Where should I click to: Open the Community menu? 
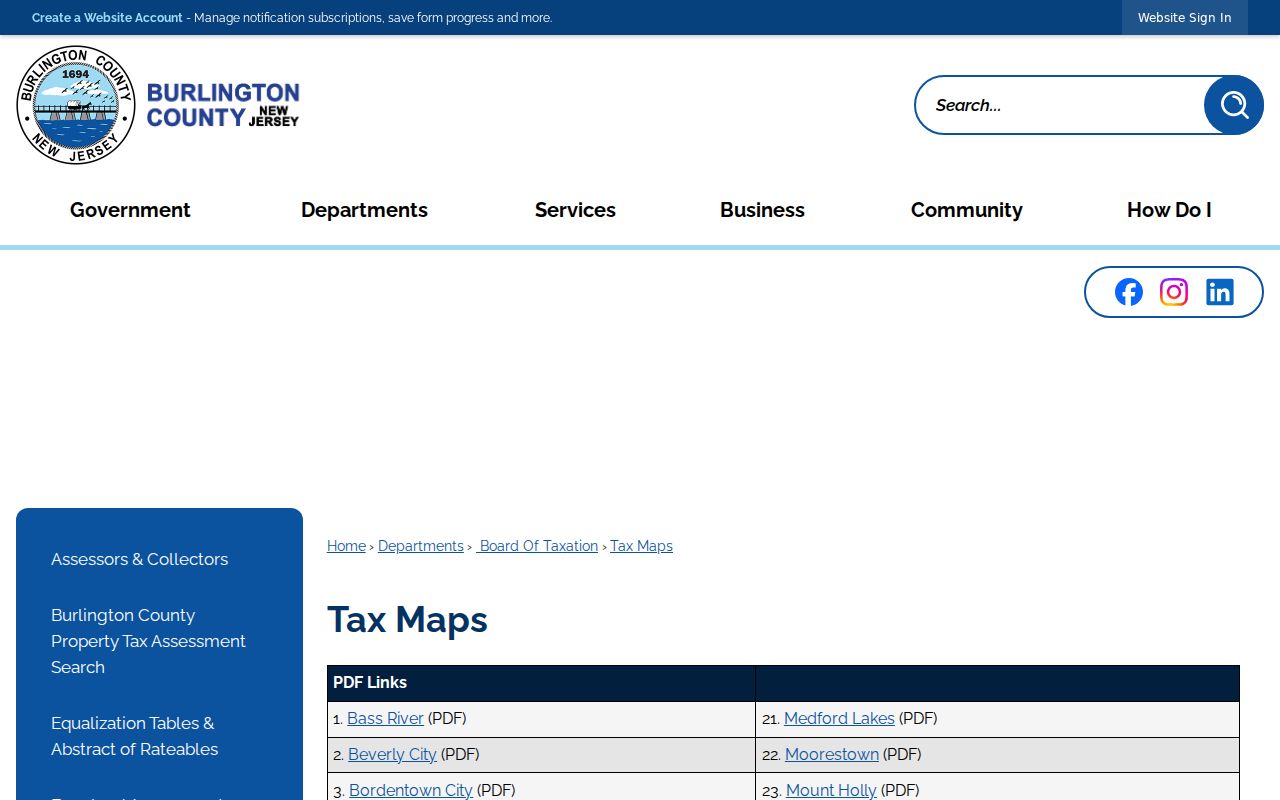point(966,210)
